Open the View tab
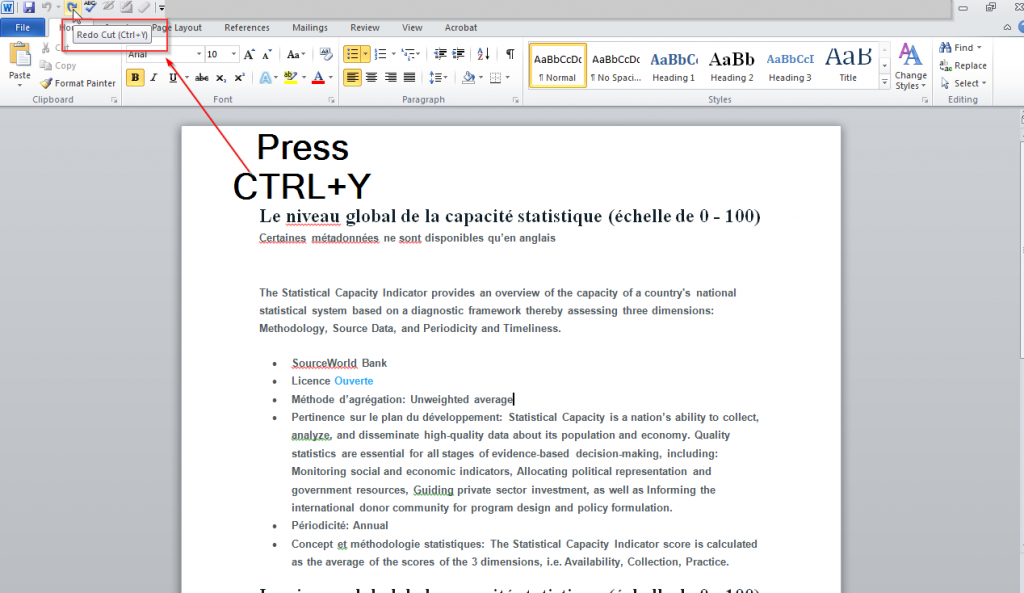The width and height of the screenshot is (1024, 593). point(411,27)
